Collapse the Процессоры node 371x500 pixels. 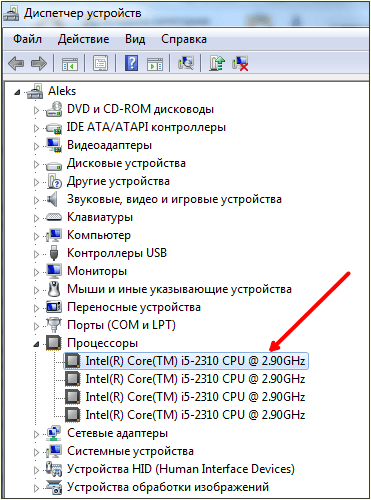coord(36,344)
